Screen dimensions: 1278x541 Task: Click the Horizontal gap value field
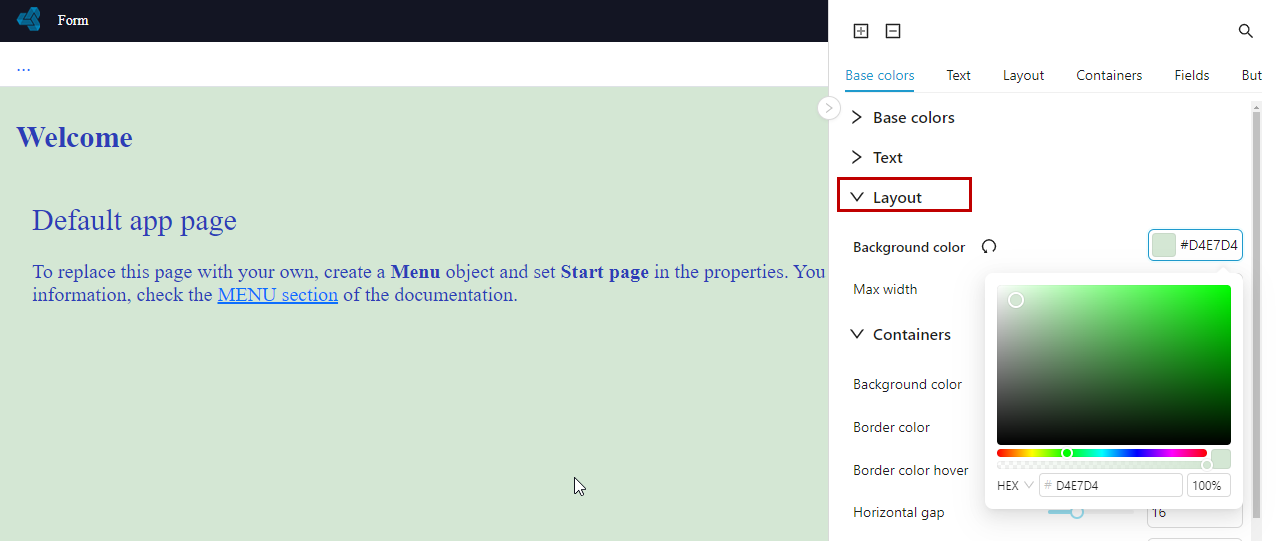pos(1195,513)
